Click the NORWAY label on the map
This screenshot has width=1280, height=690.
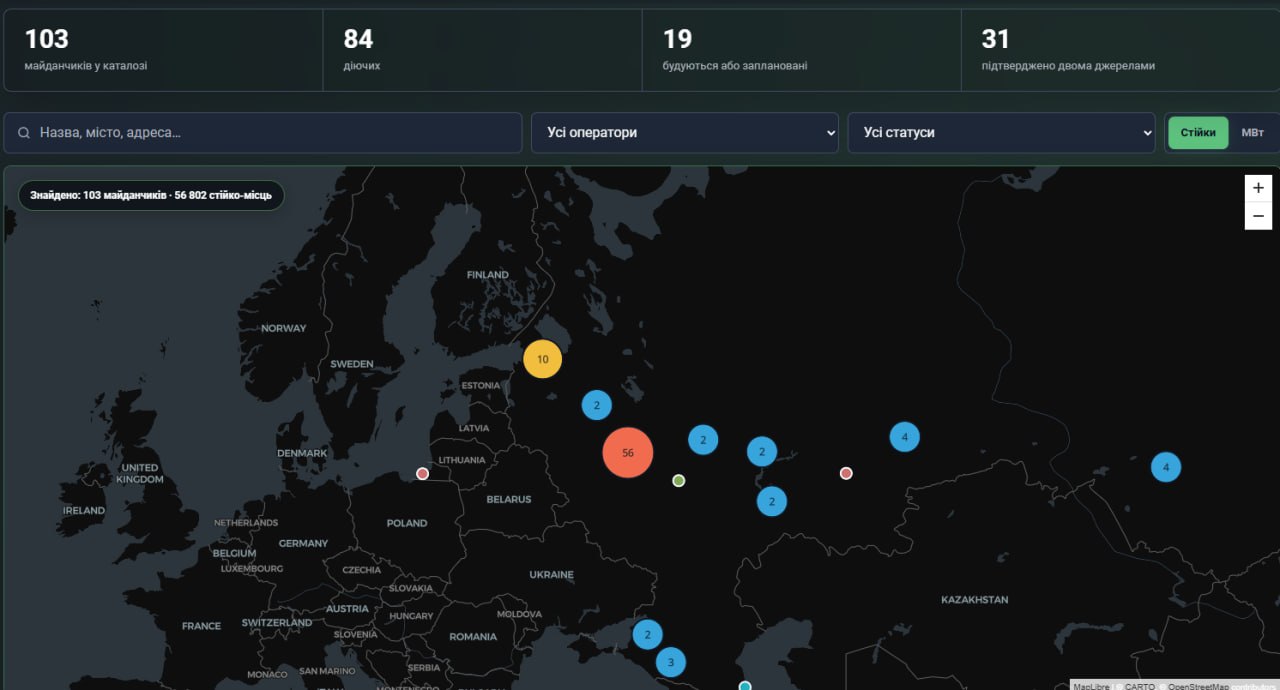click(x=284, y=328)
